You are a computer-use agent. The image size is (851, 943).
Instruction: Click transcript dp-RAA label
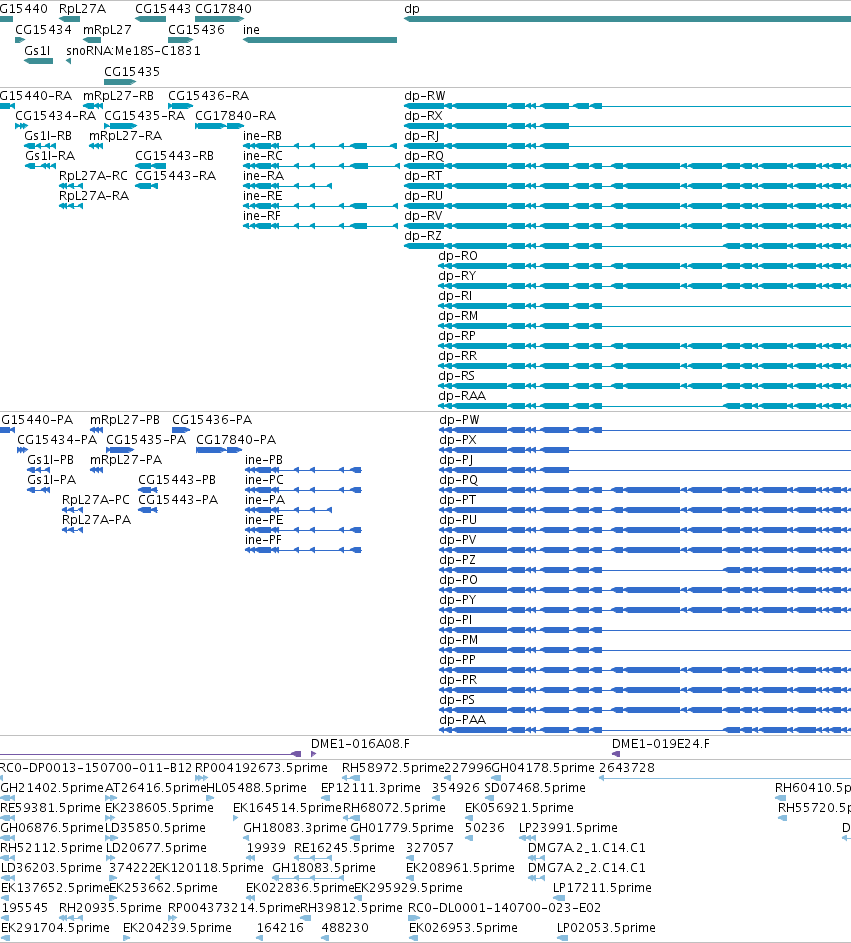(462, 396)
